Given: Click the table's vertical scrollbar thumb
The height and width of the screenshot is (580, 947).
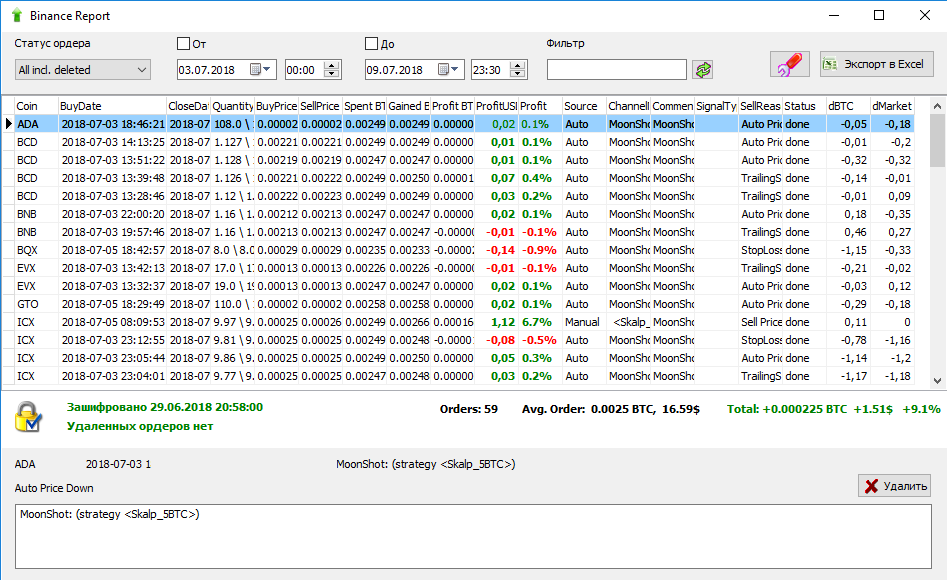Looking at the screenshot, I should [x=937, y=140].
